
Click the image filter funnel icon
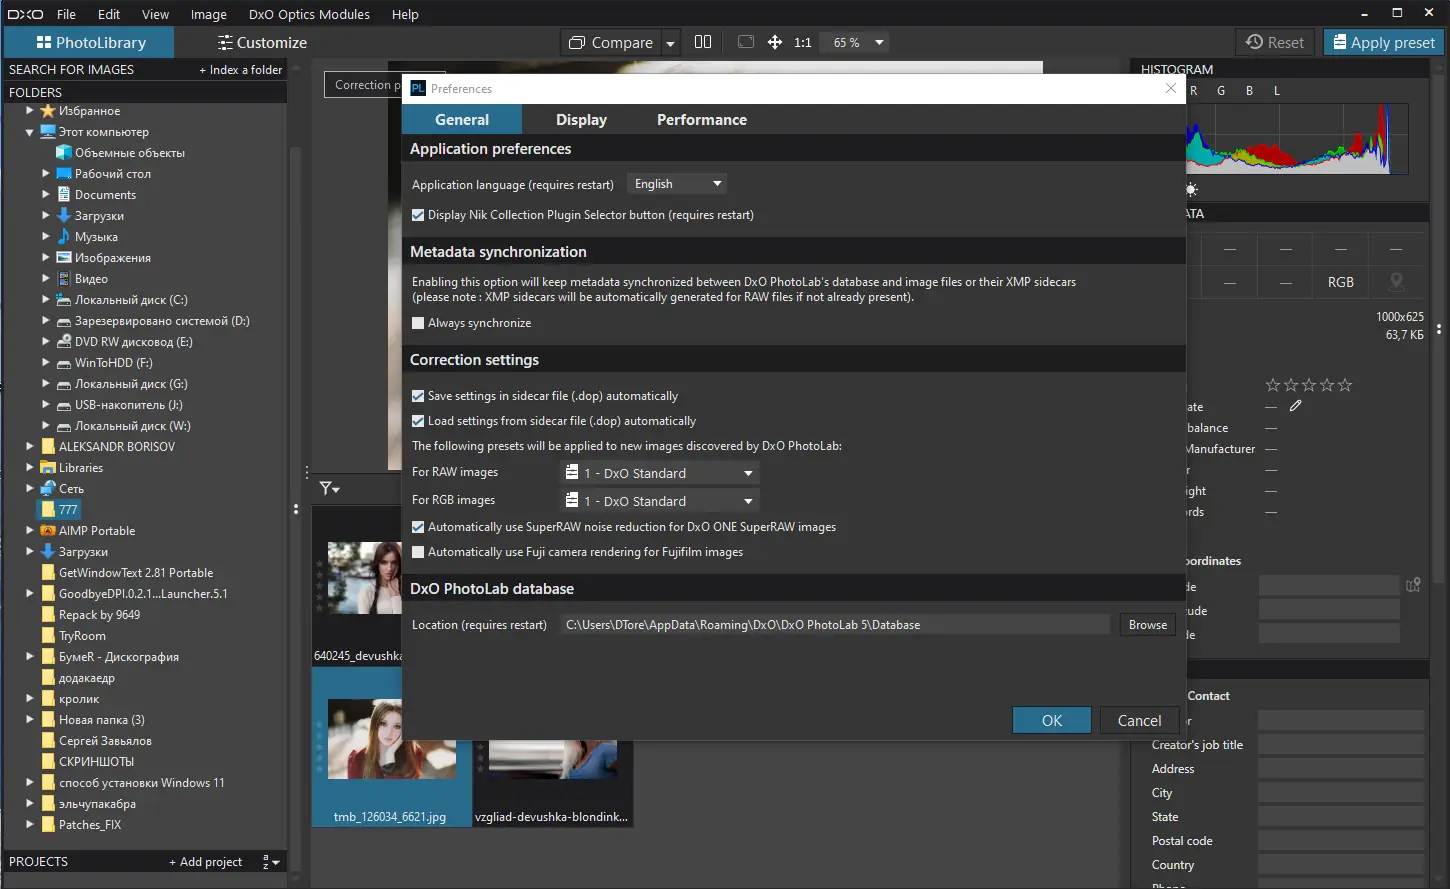[327, 488]
